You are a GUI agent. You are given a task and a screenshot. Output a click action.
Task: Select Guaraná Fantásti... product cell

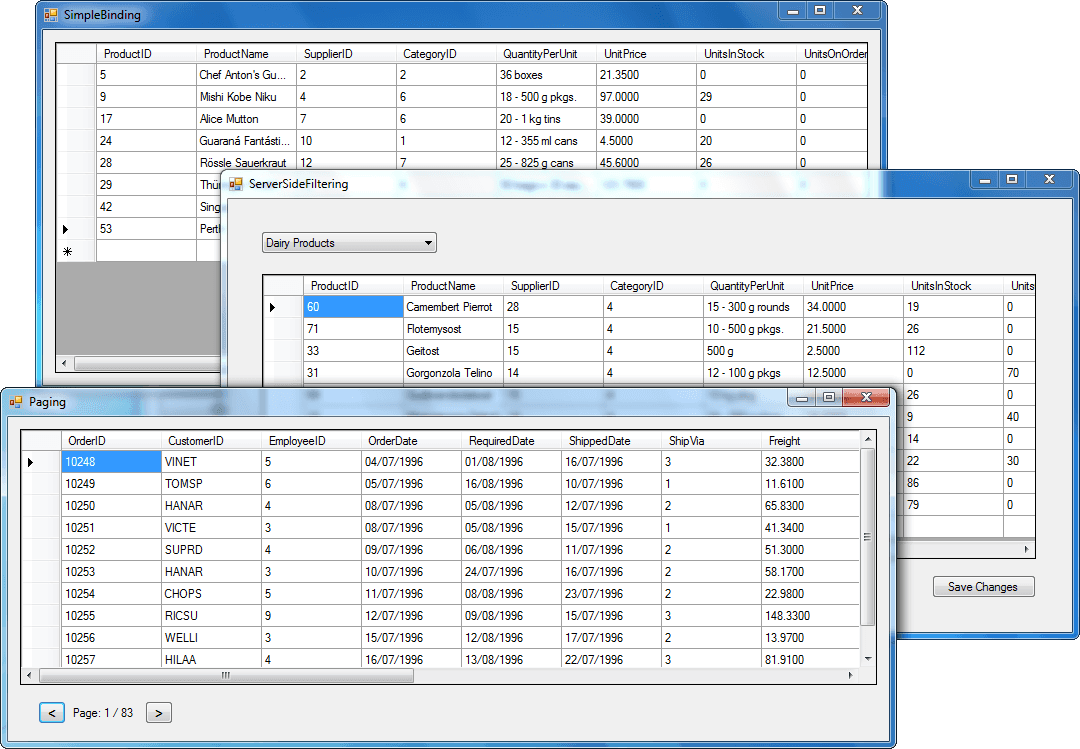pyautogui.click(x=247, y=141)
